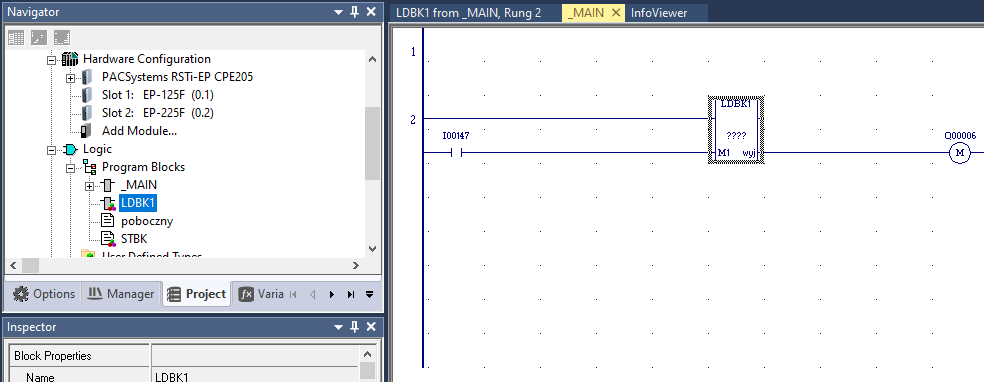Select the STBK block in the tree

(x=135, y=239)
